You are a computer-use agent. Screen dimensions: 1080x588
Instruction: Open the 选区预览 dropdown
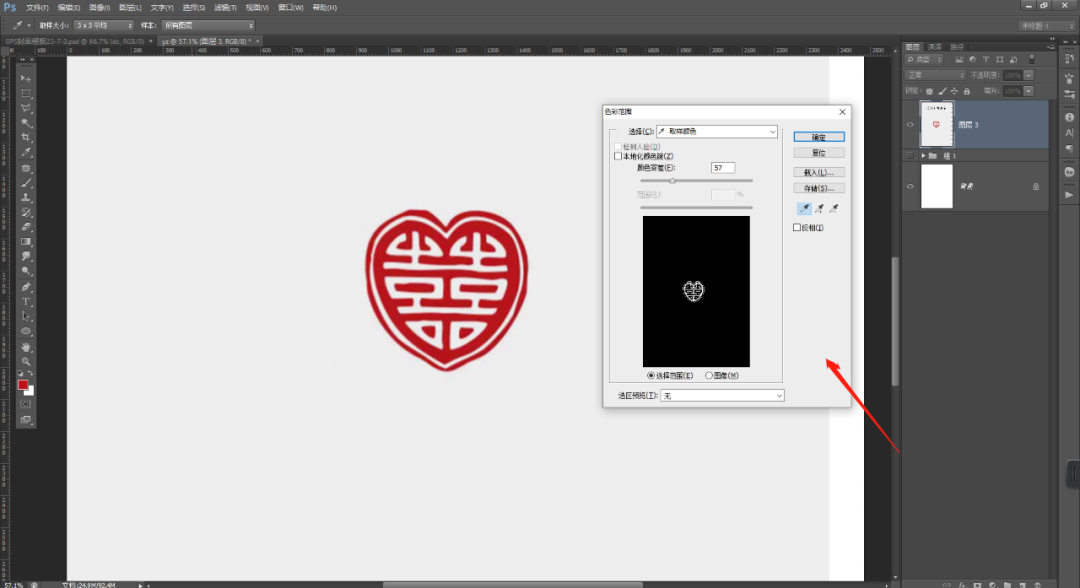(x=724, y=396)
